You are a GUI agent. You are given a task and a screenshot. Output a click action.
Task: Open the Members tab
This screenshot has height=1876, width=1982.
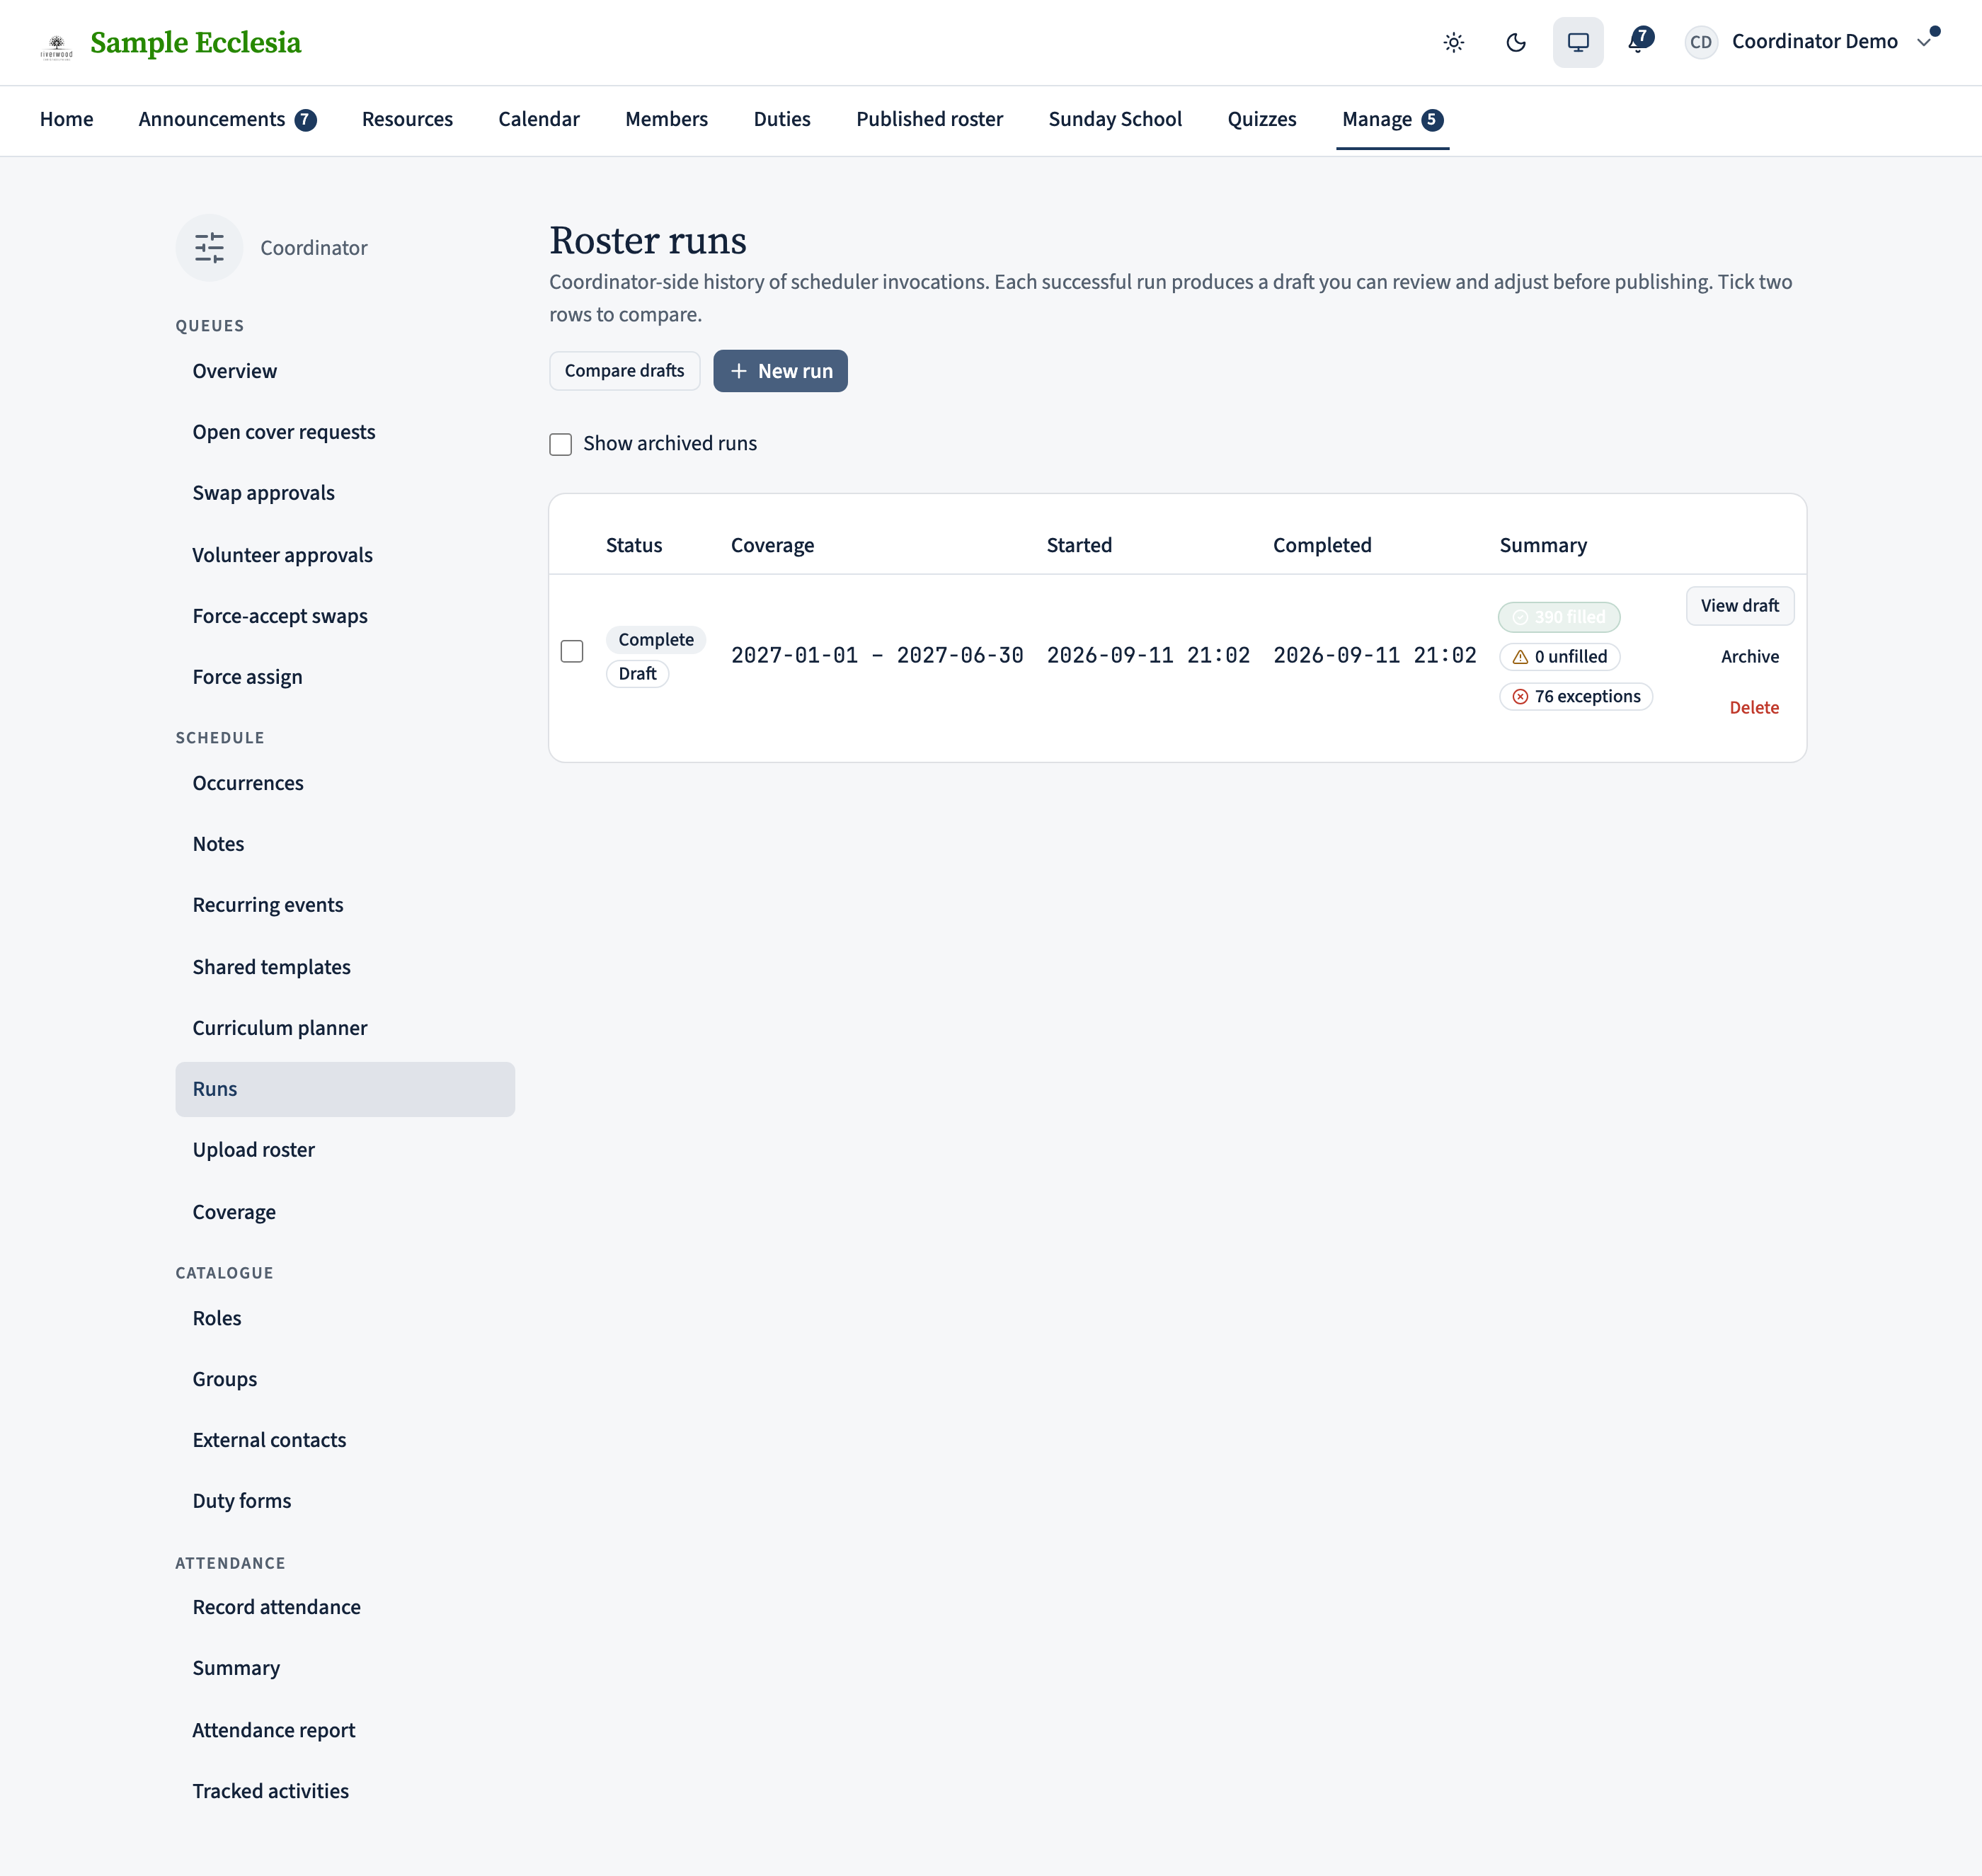point(666,119)
